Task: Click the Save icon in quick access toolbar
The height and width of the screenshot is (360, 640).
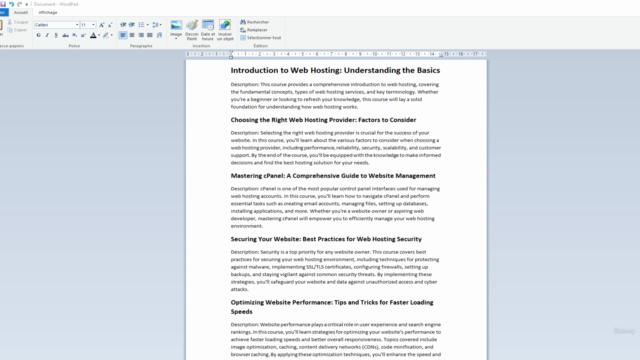Action: 3,4
